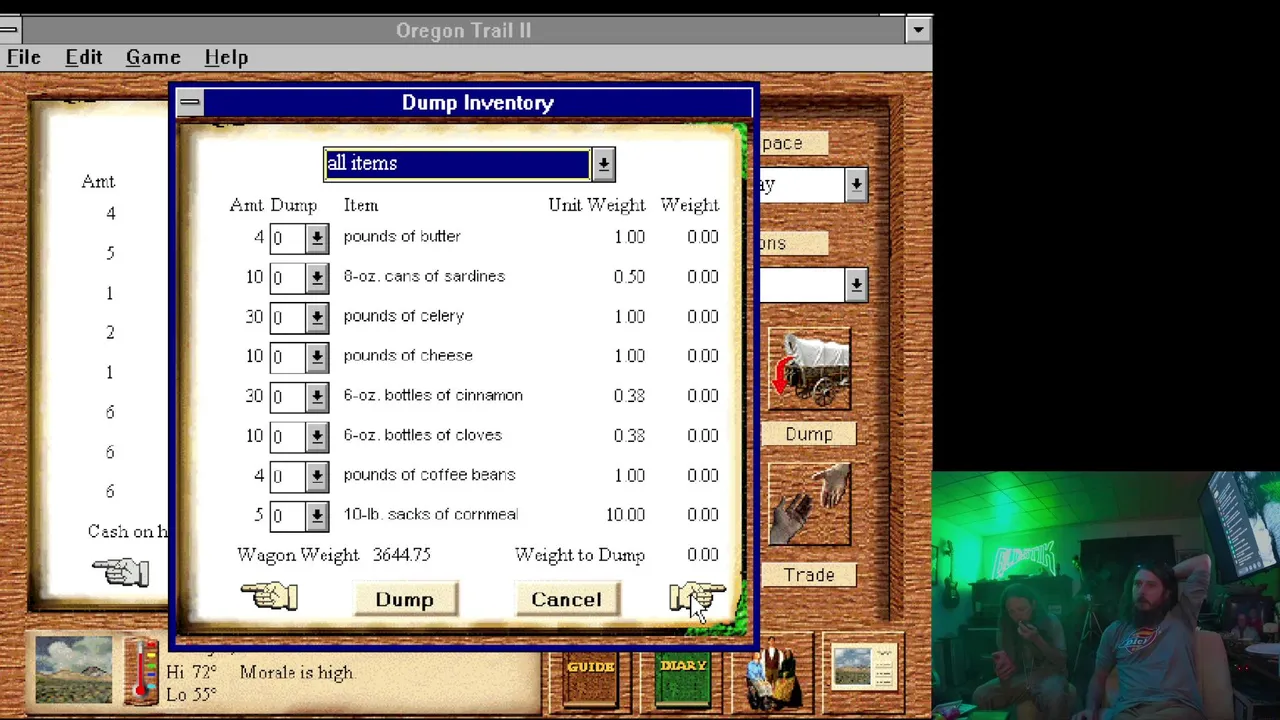Viewport: 1280px width, 720px height.
Task: Open the Game menu
Action: [x=153, y=58]
